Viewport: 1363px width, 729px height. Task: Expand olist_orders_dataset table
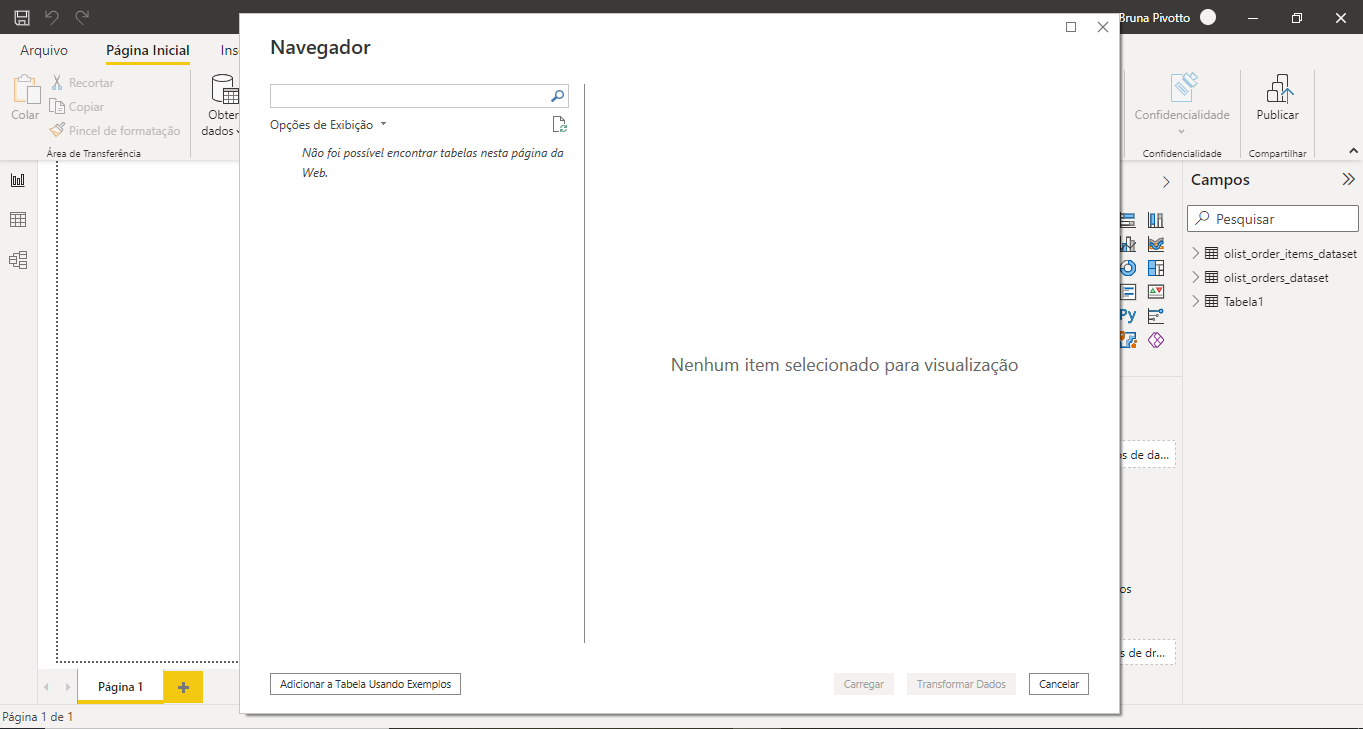(x=1195, y=278)
